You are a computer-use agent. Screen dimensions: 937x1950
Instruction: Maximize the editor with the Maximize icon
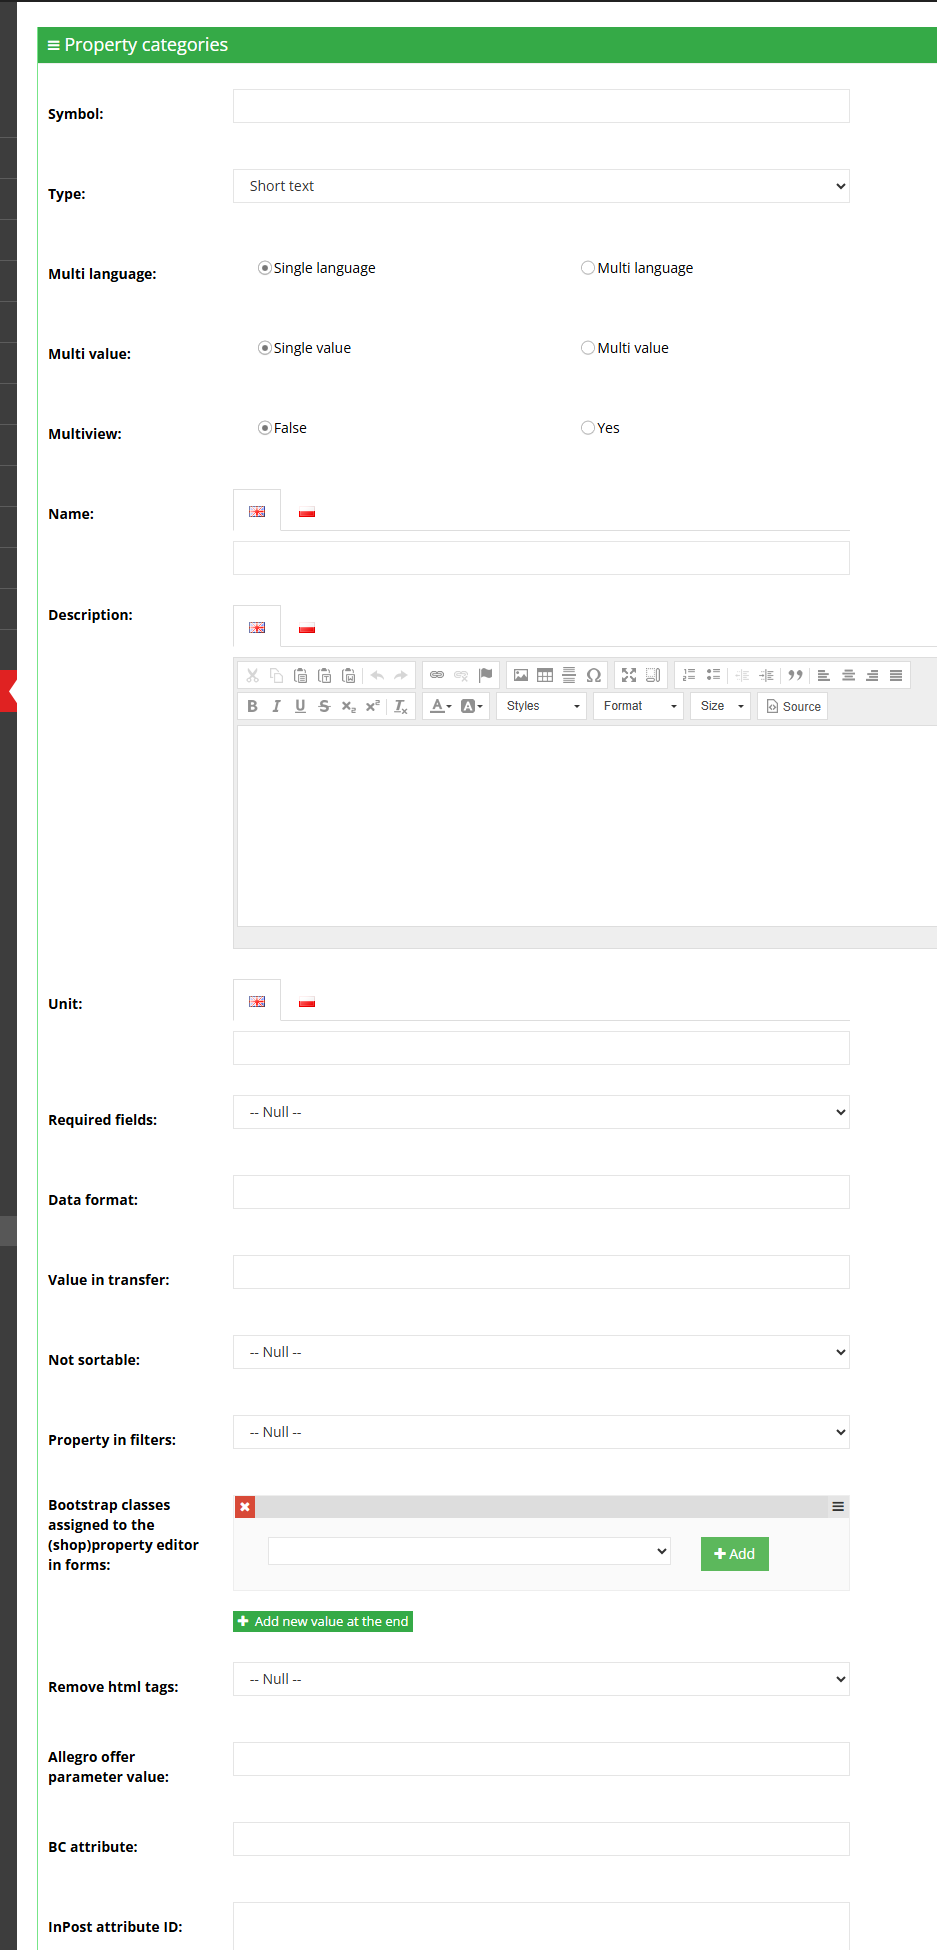pos(629,675)
